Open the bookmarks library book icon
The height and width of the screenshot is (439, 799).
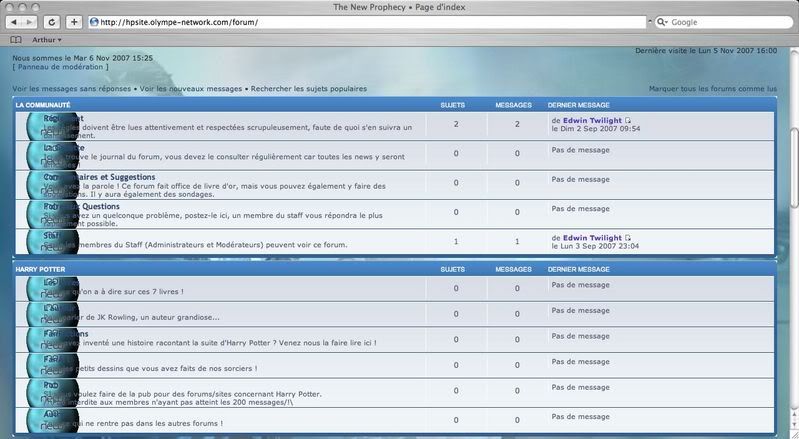pyautogui.click(x=15, y=40)
